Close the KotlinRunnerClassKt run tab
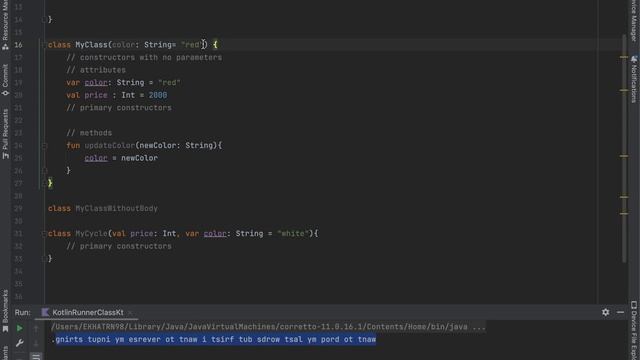The height and width of the screenshot is (360, 640). tap(130, 313)
